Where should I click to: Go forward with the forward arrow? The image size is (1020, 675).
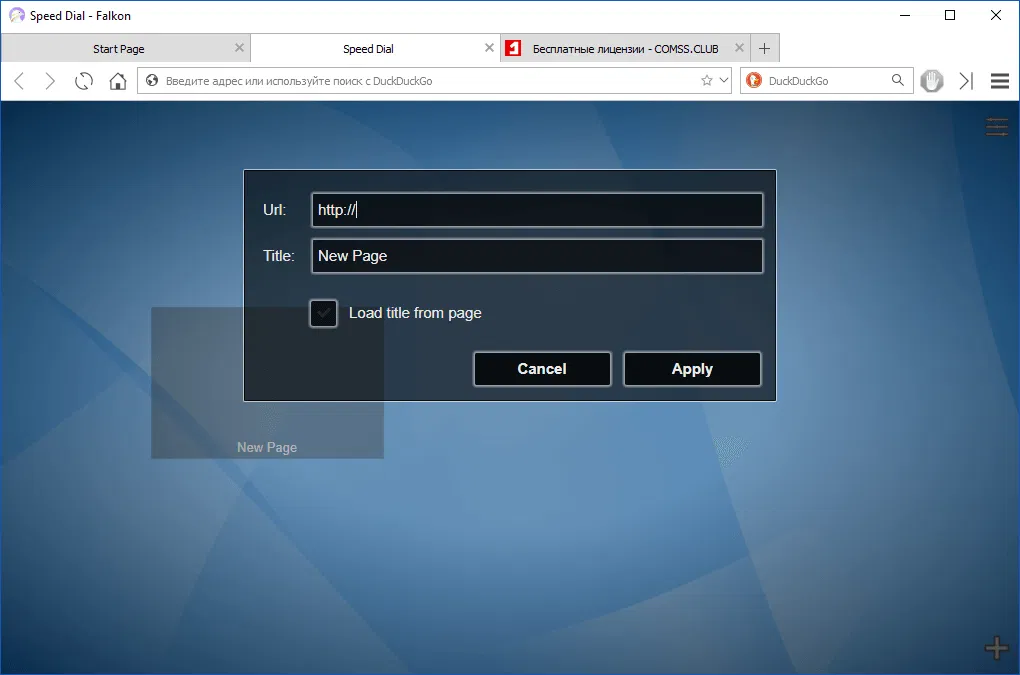pyautogui.click(x=50, y=81)
